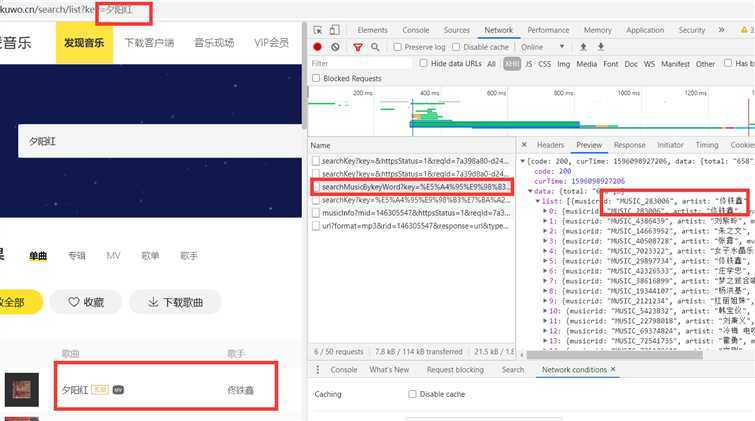Enable Disable cache checkbox in network toolbar
The height and width of the screenshot is (421, 755).
[456, 47]
